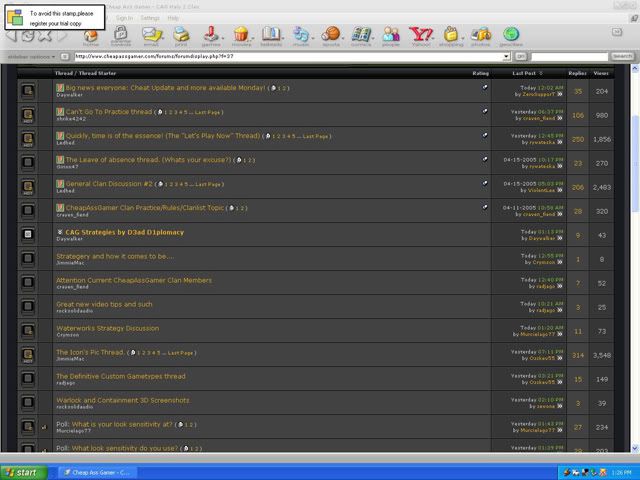Open Waterworks Strategy Discussion thread
The image size is (640, 480).
[108, 328]
